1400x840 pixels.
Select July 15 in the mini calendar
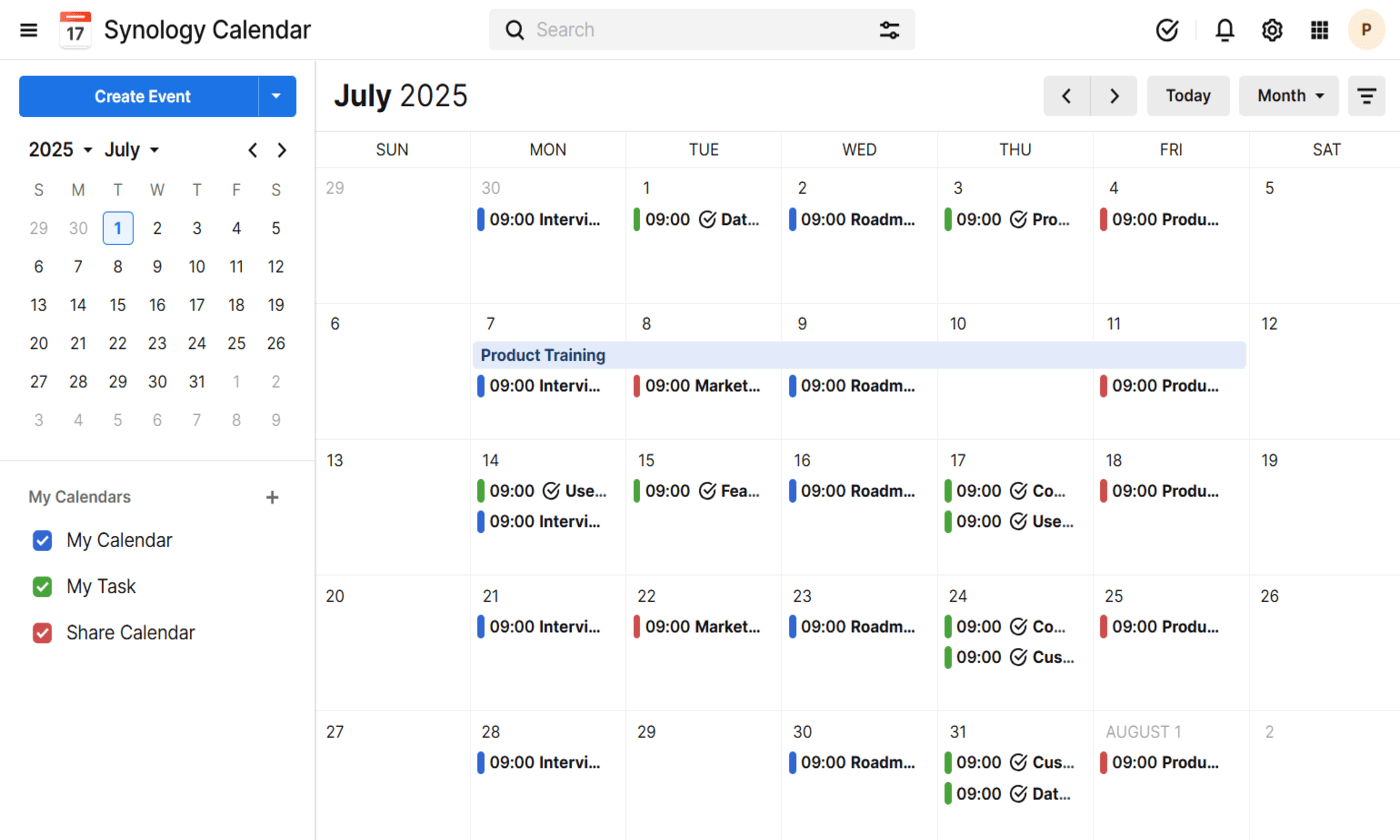point(118,305)
